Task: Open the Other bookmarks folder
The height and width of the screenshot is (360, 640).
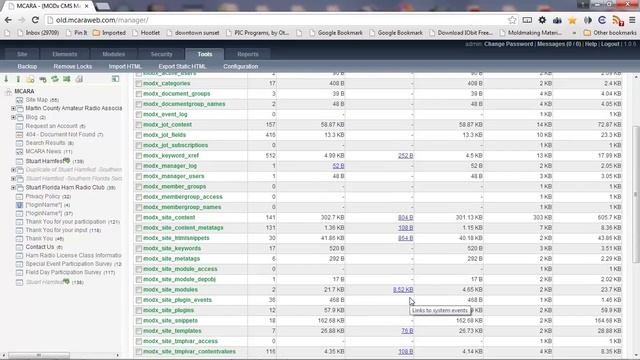Action: (610, 33)
